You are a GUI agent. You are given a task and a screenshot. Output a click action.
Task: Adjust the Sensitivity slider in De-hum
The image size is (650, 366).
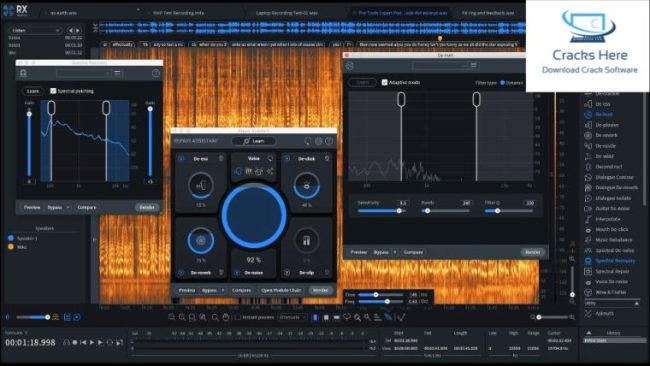click(x=381, y=211)
